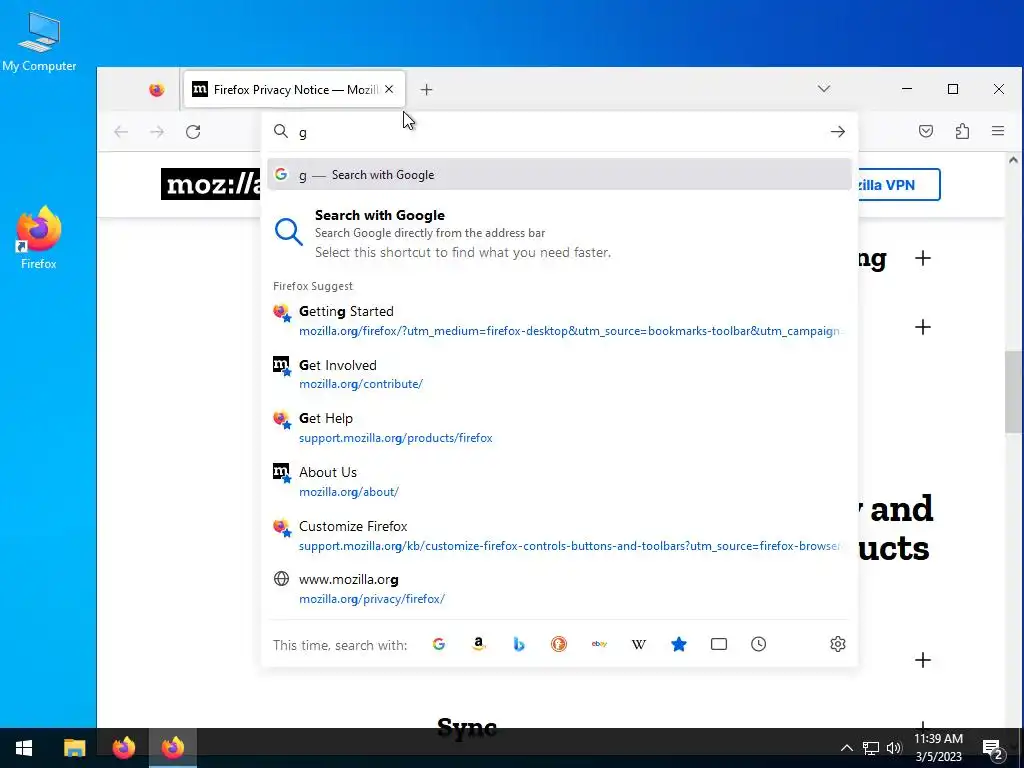Open Firefox application menu (hamburger)
Viewport: 1024px width, 768px height.
pyautogui.click(x=997, y=131)
